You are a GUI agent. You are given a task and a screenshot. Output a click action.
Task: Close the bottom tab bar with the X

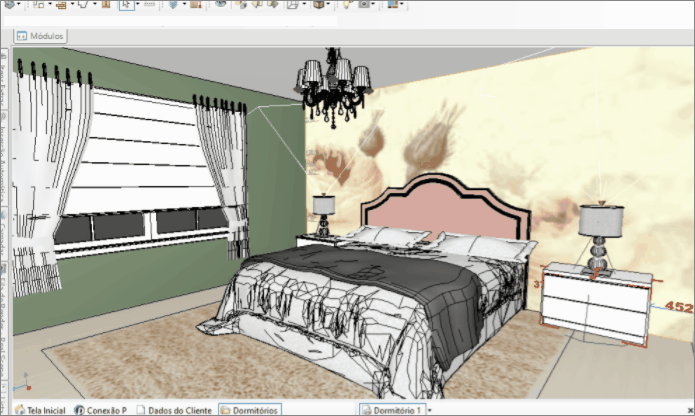(691, 411)
